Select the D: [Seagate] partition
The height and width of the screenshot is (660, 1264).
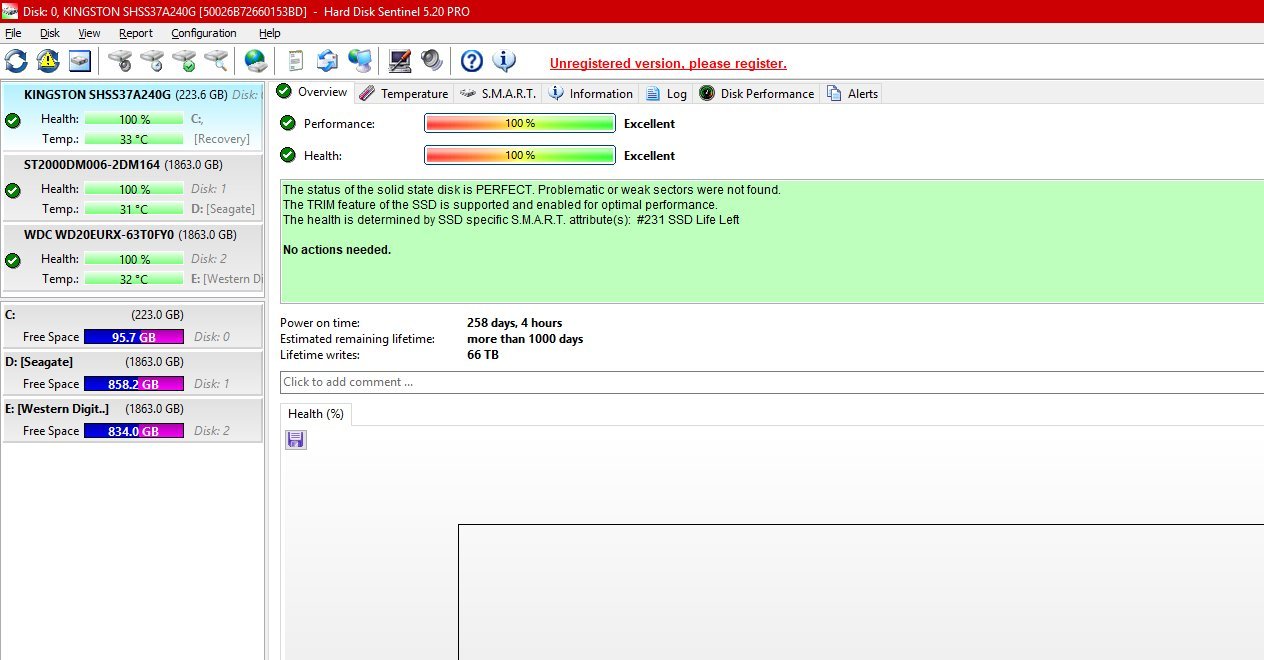(x=132, y=373)
